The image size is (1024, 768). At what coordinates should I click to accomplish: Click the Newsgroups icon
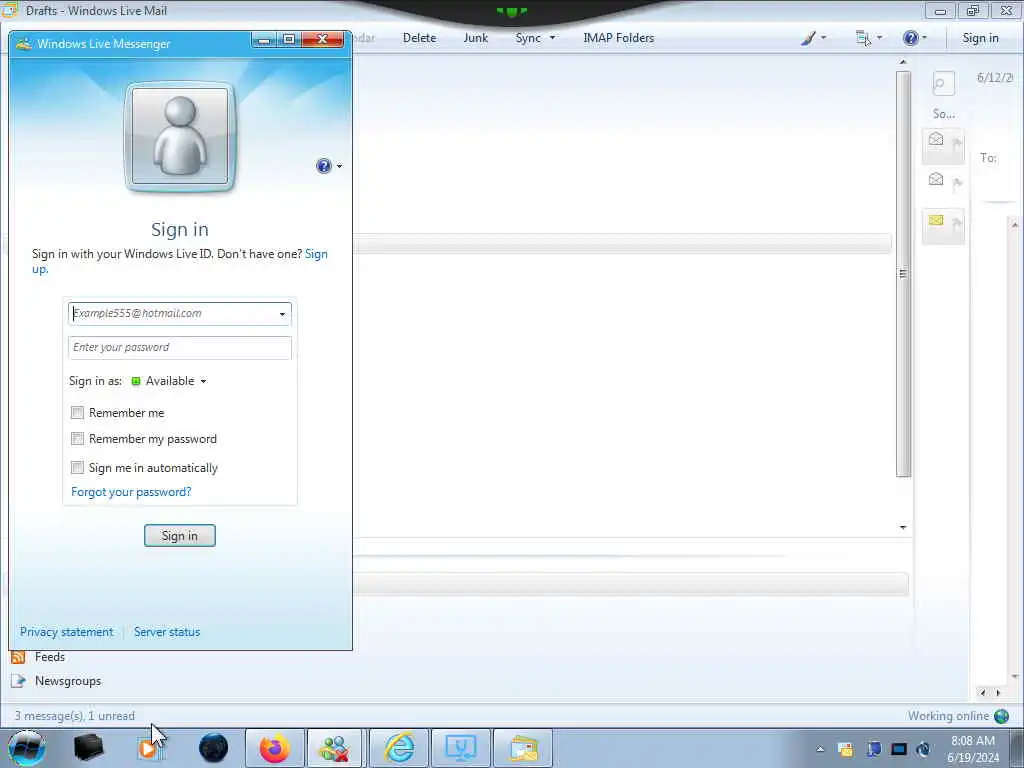click(18, 681)
